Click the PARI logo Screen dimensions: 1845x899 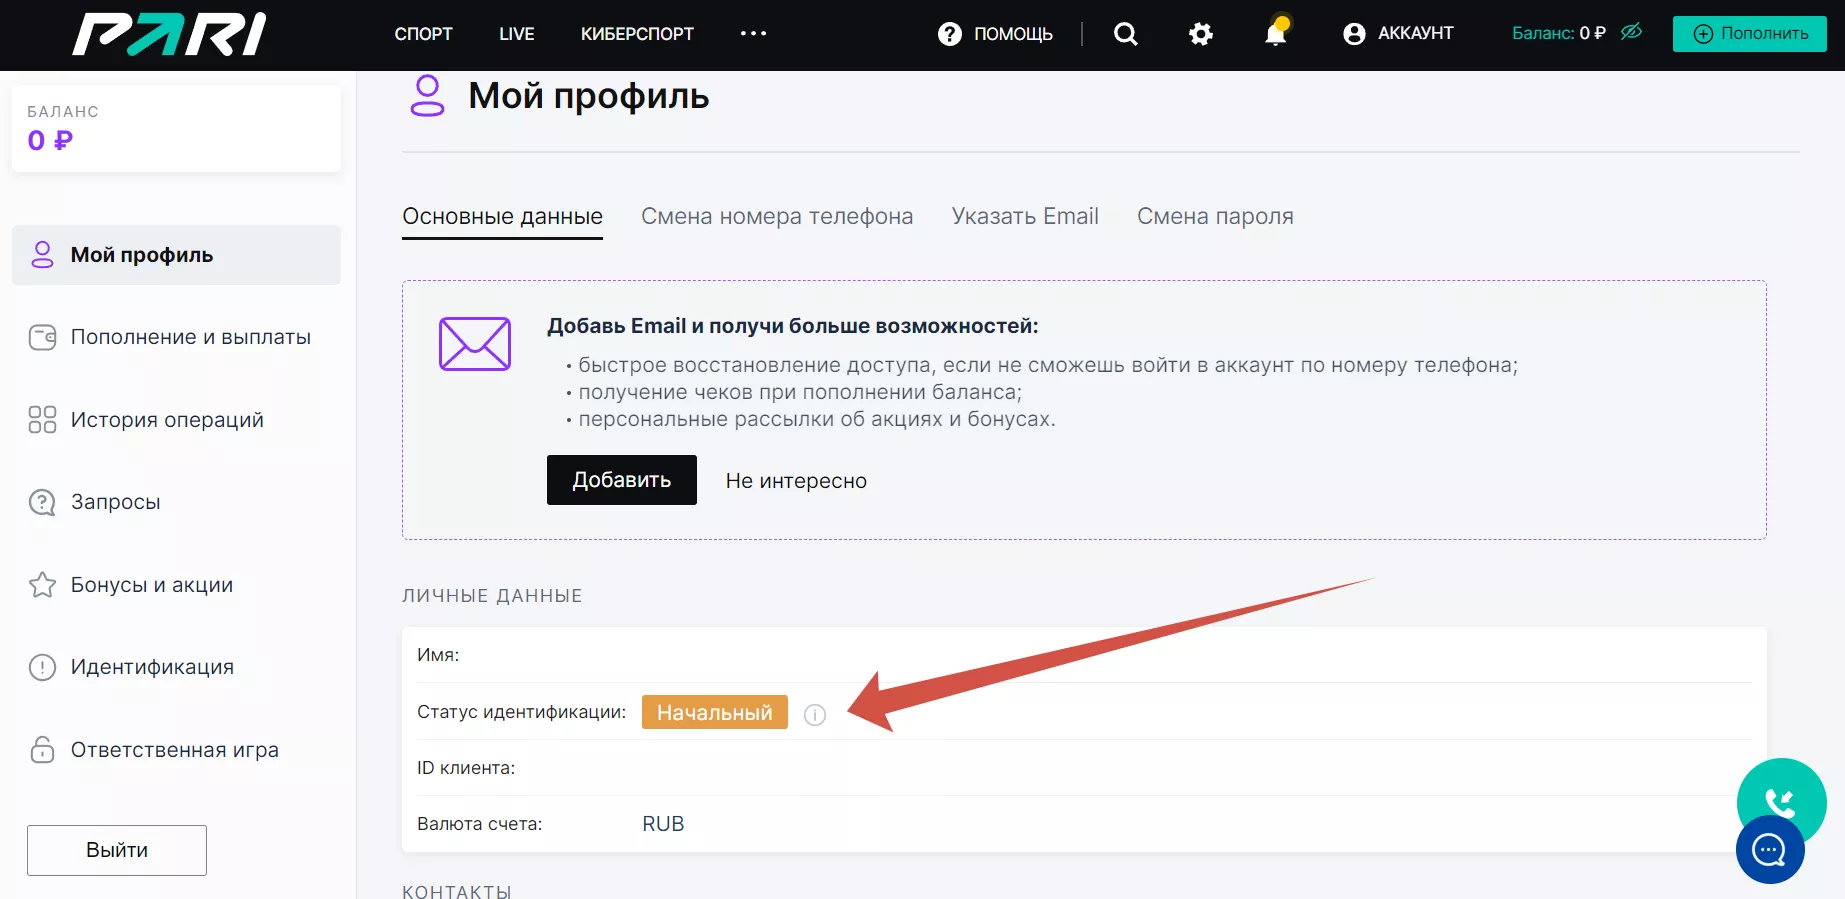point(169,34)
